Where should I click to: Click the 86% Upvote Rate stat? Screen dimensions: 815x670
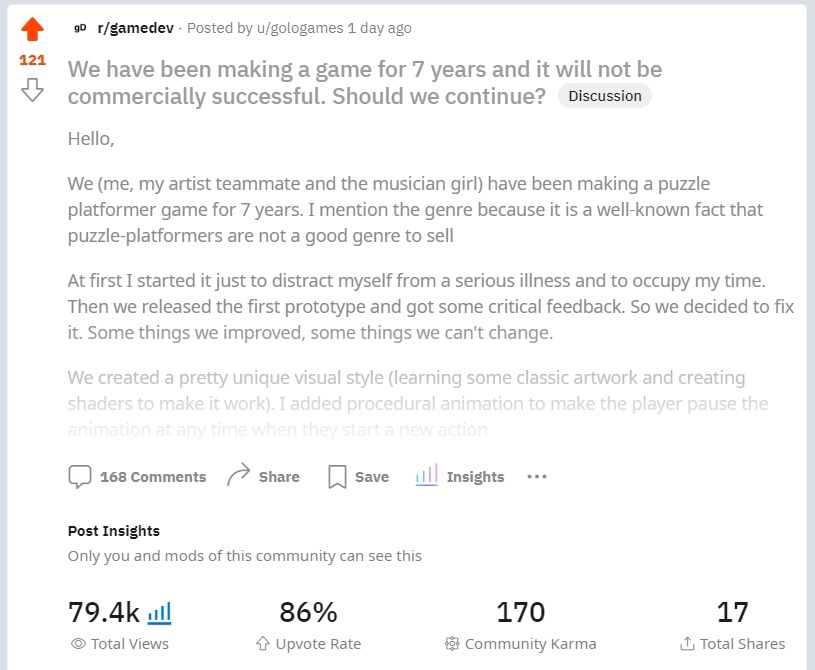coord(308,612)
